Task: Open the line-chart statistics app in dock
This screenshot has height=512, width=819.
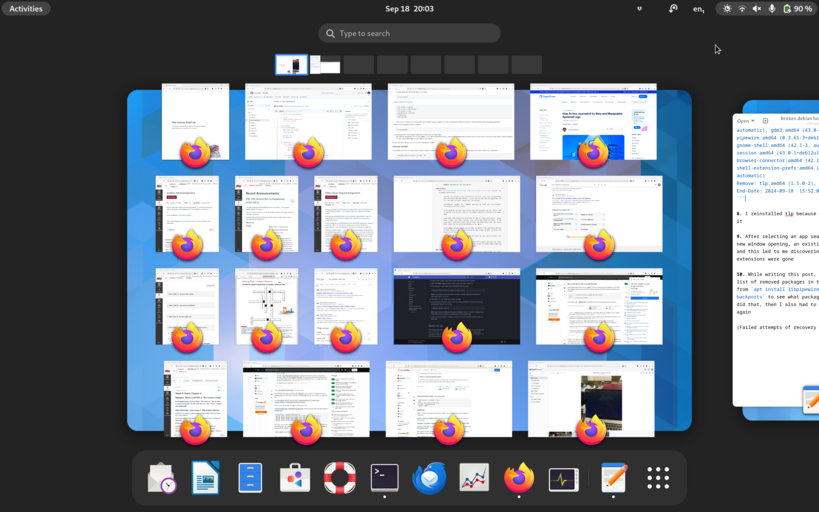Action: 474,478
